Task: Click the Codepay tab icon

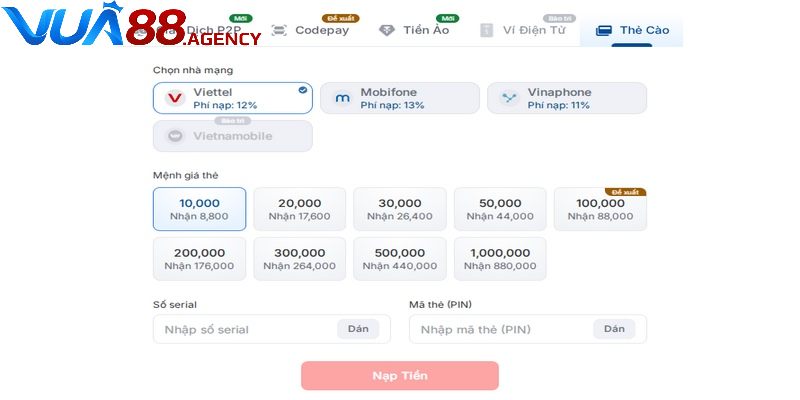Action: (x=279, y=30)
